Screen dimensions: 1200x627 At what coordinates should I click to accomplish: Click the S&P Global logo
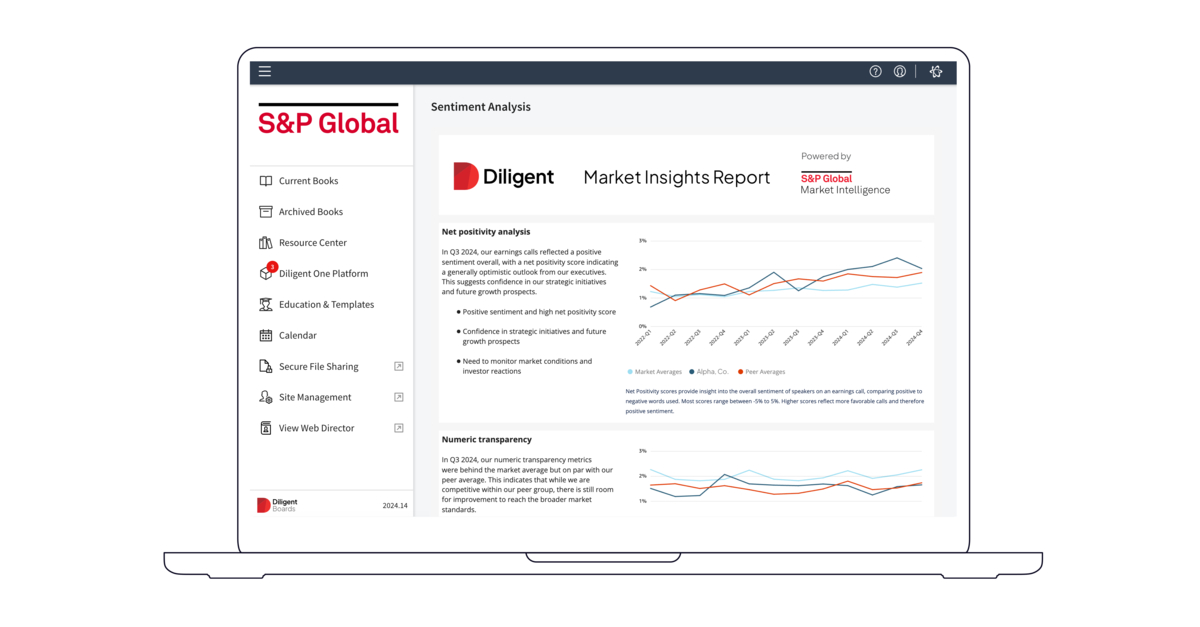click(x=329, y=123)
